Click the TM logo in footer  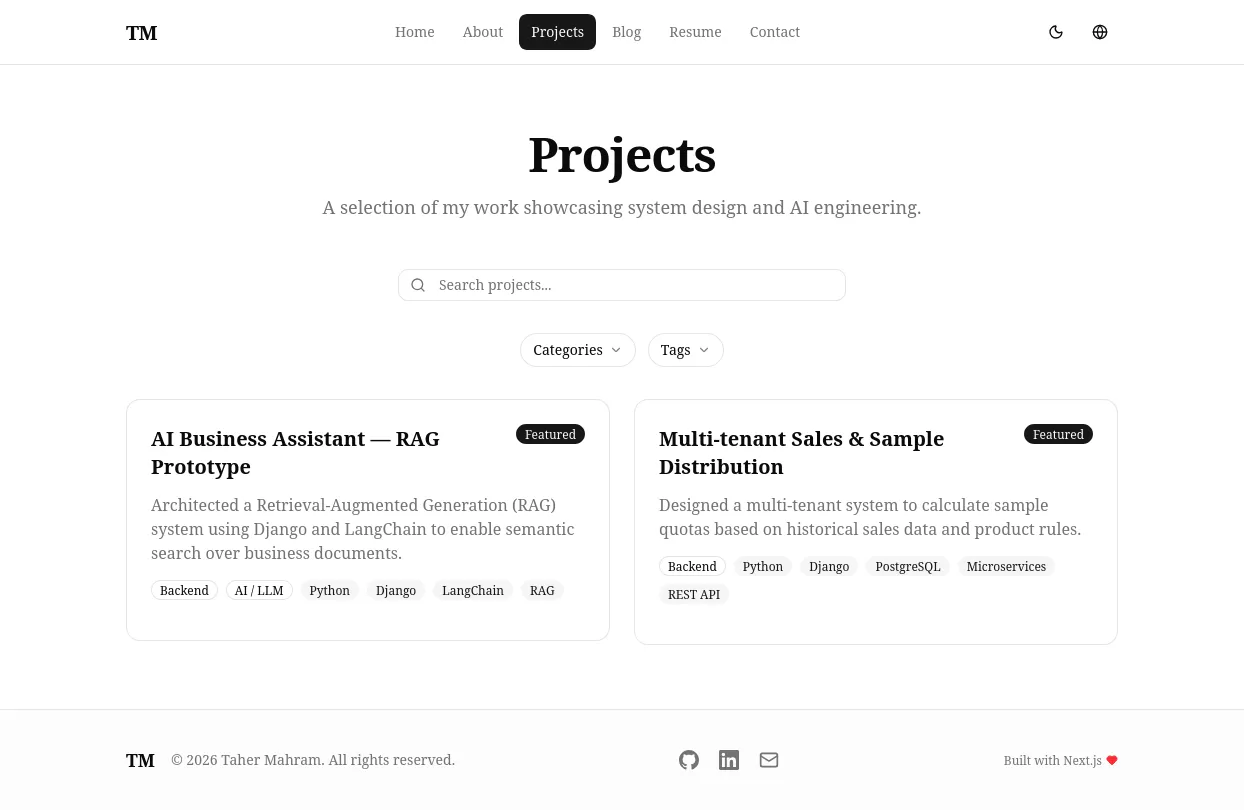(x=140, y=760)
